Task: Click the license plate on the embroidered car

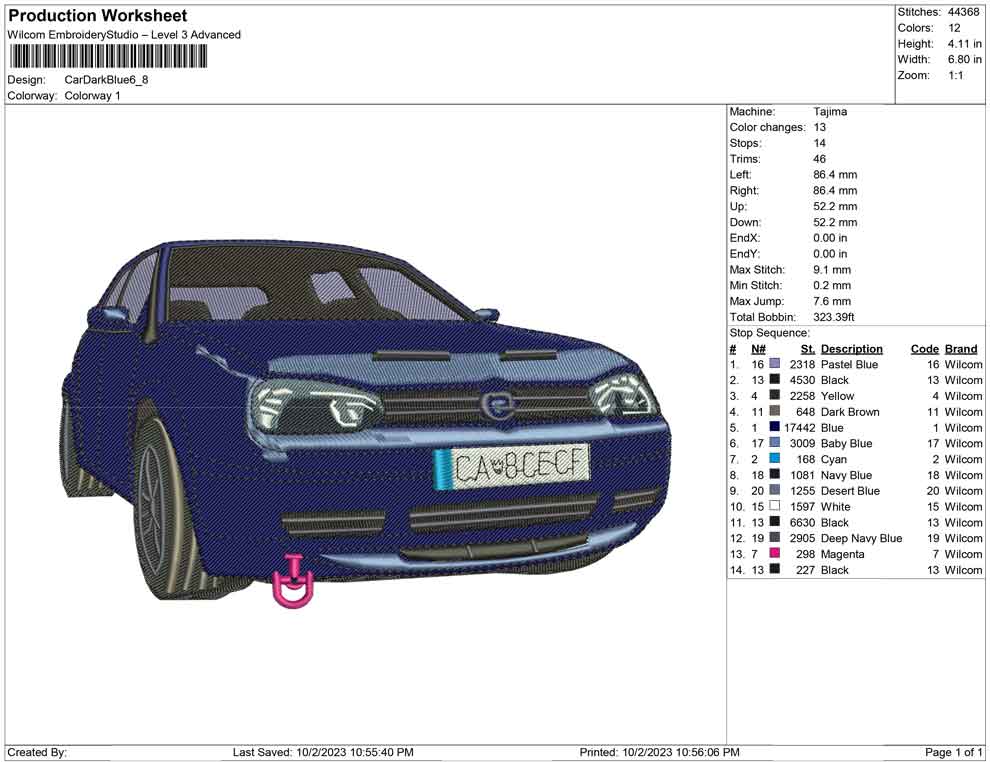Action: (512, 466)
